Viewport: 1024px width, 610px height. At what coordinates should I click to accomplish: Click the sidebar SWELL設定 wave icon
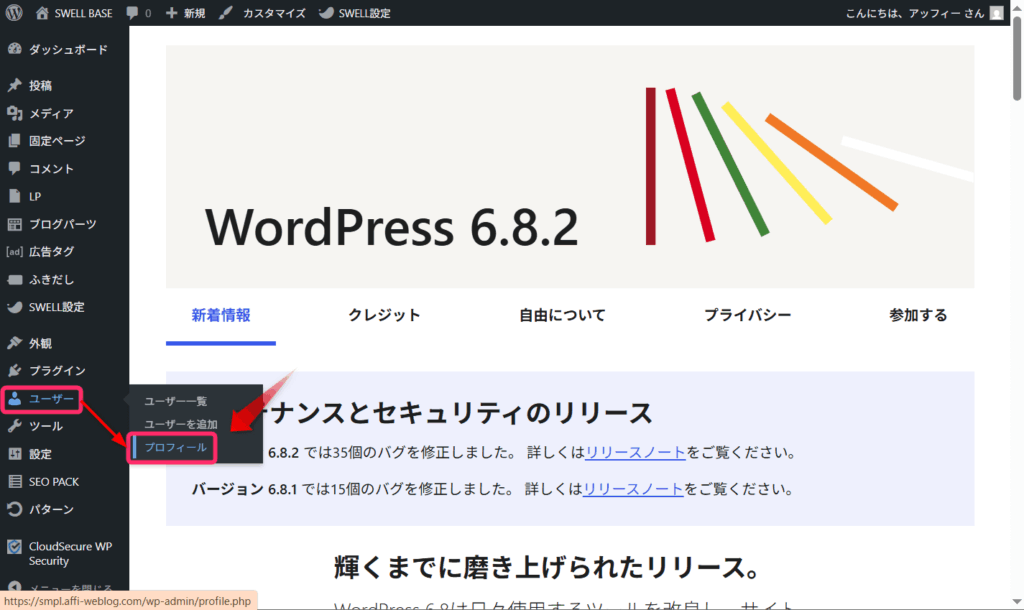14,307
